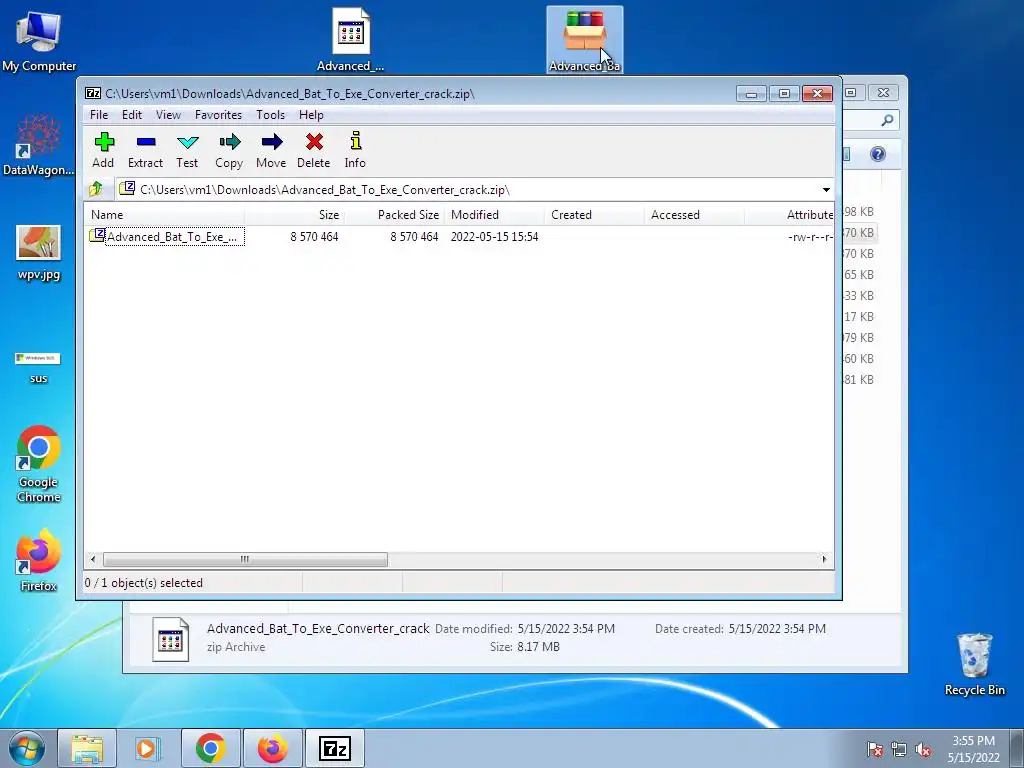Image resolution: width=1024 pixels, height=768 pixels.
Task: Click the Explorer window help icon
Action: pos(878,154)
